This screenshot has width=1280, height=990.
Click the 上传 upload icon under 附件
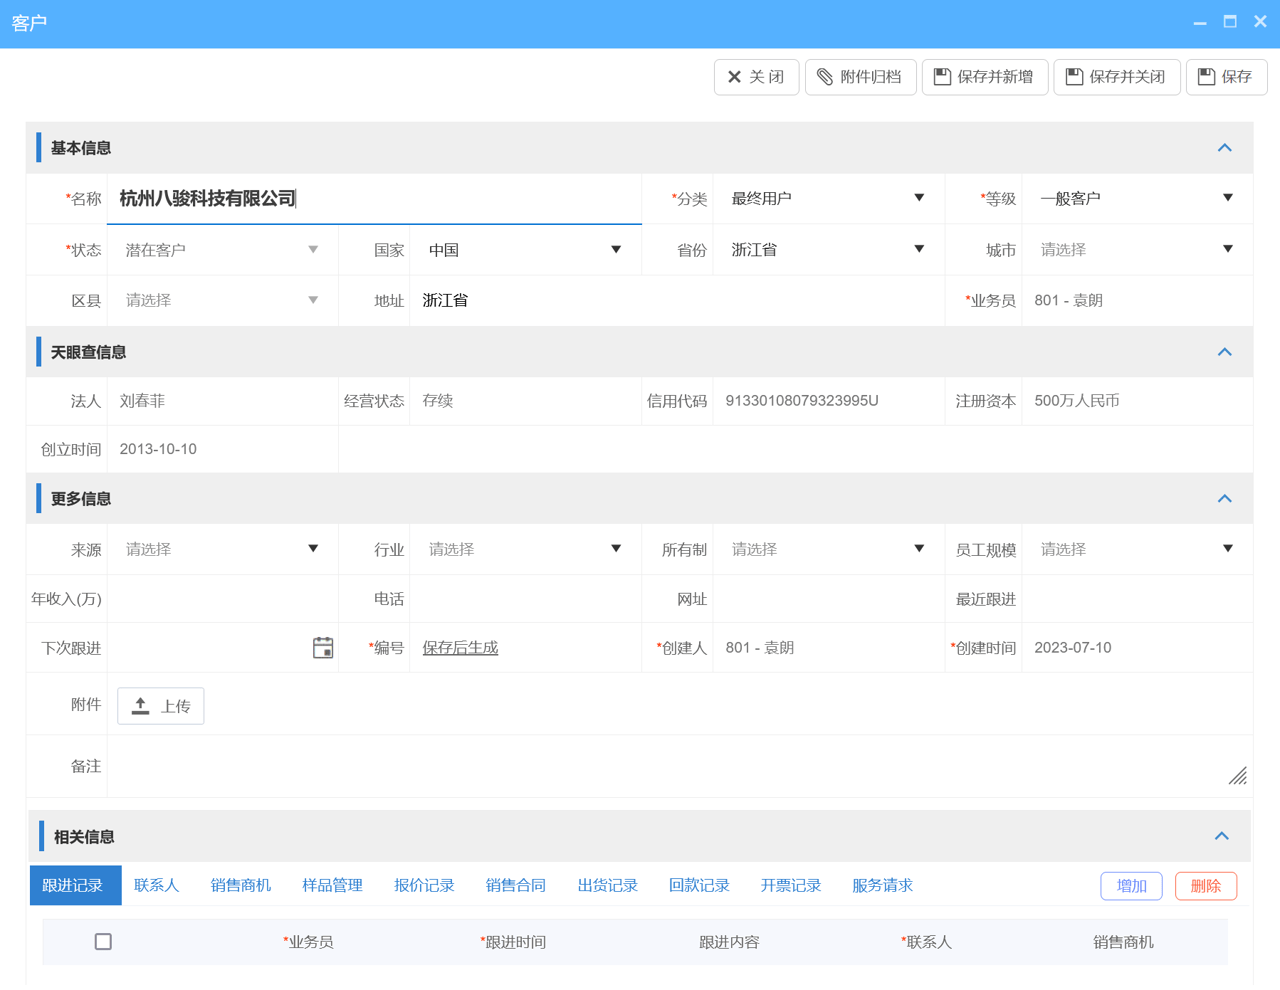pos(141,705)
